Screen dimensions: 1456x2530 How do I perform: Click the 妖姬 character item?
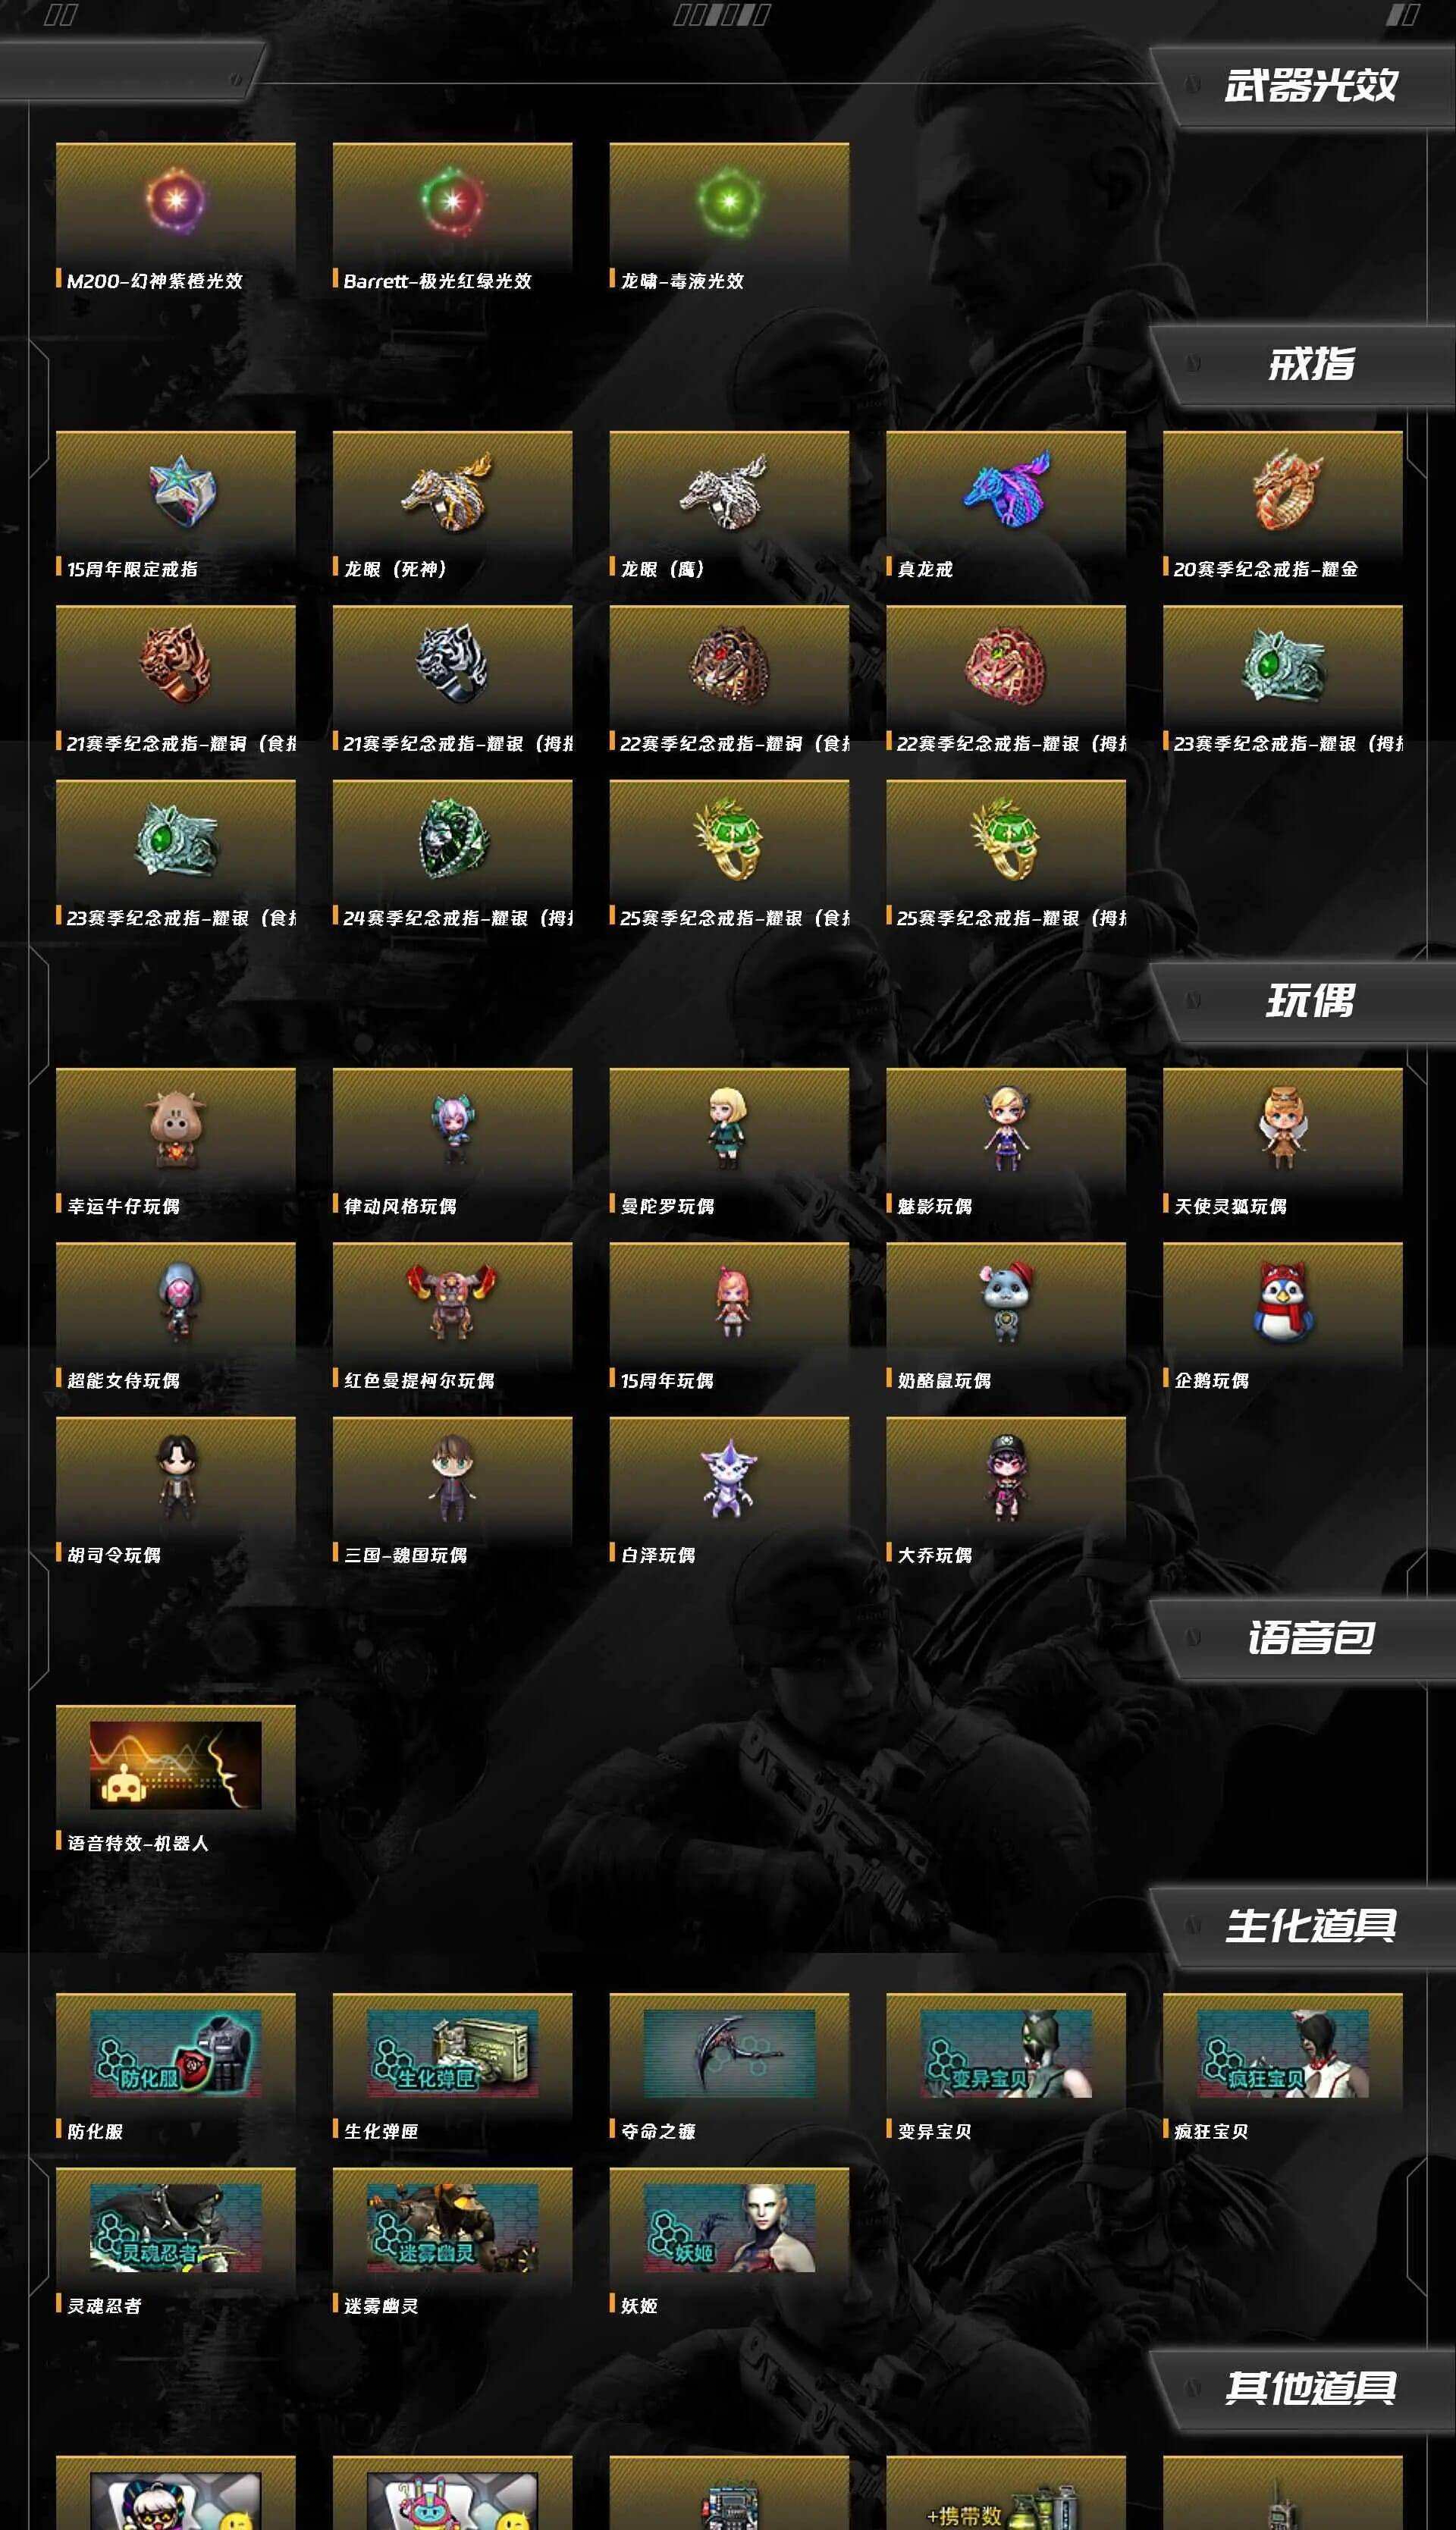(x=729, y=2228)
